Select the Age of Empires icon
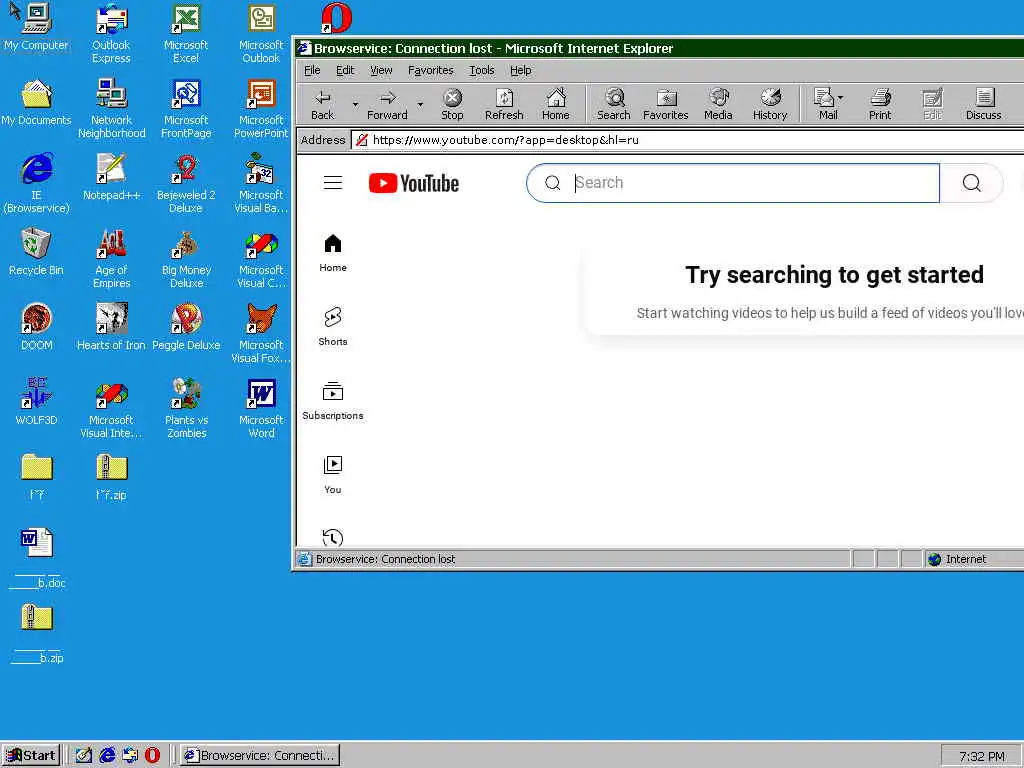The image size is (1024, 768). (112, 259)
